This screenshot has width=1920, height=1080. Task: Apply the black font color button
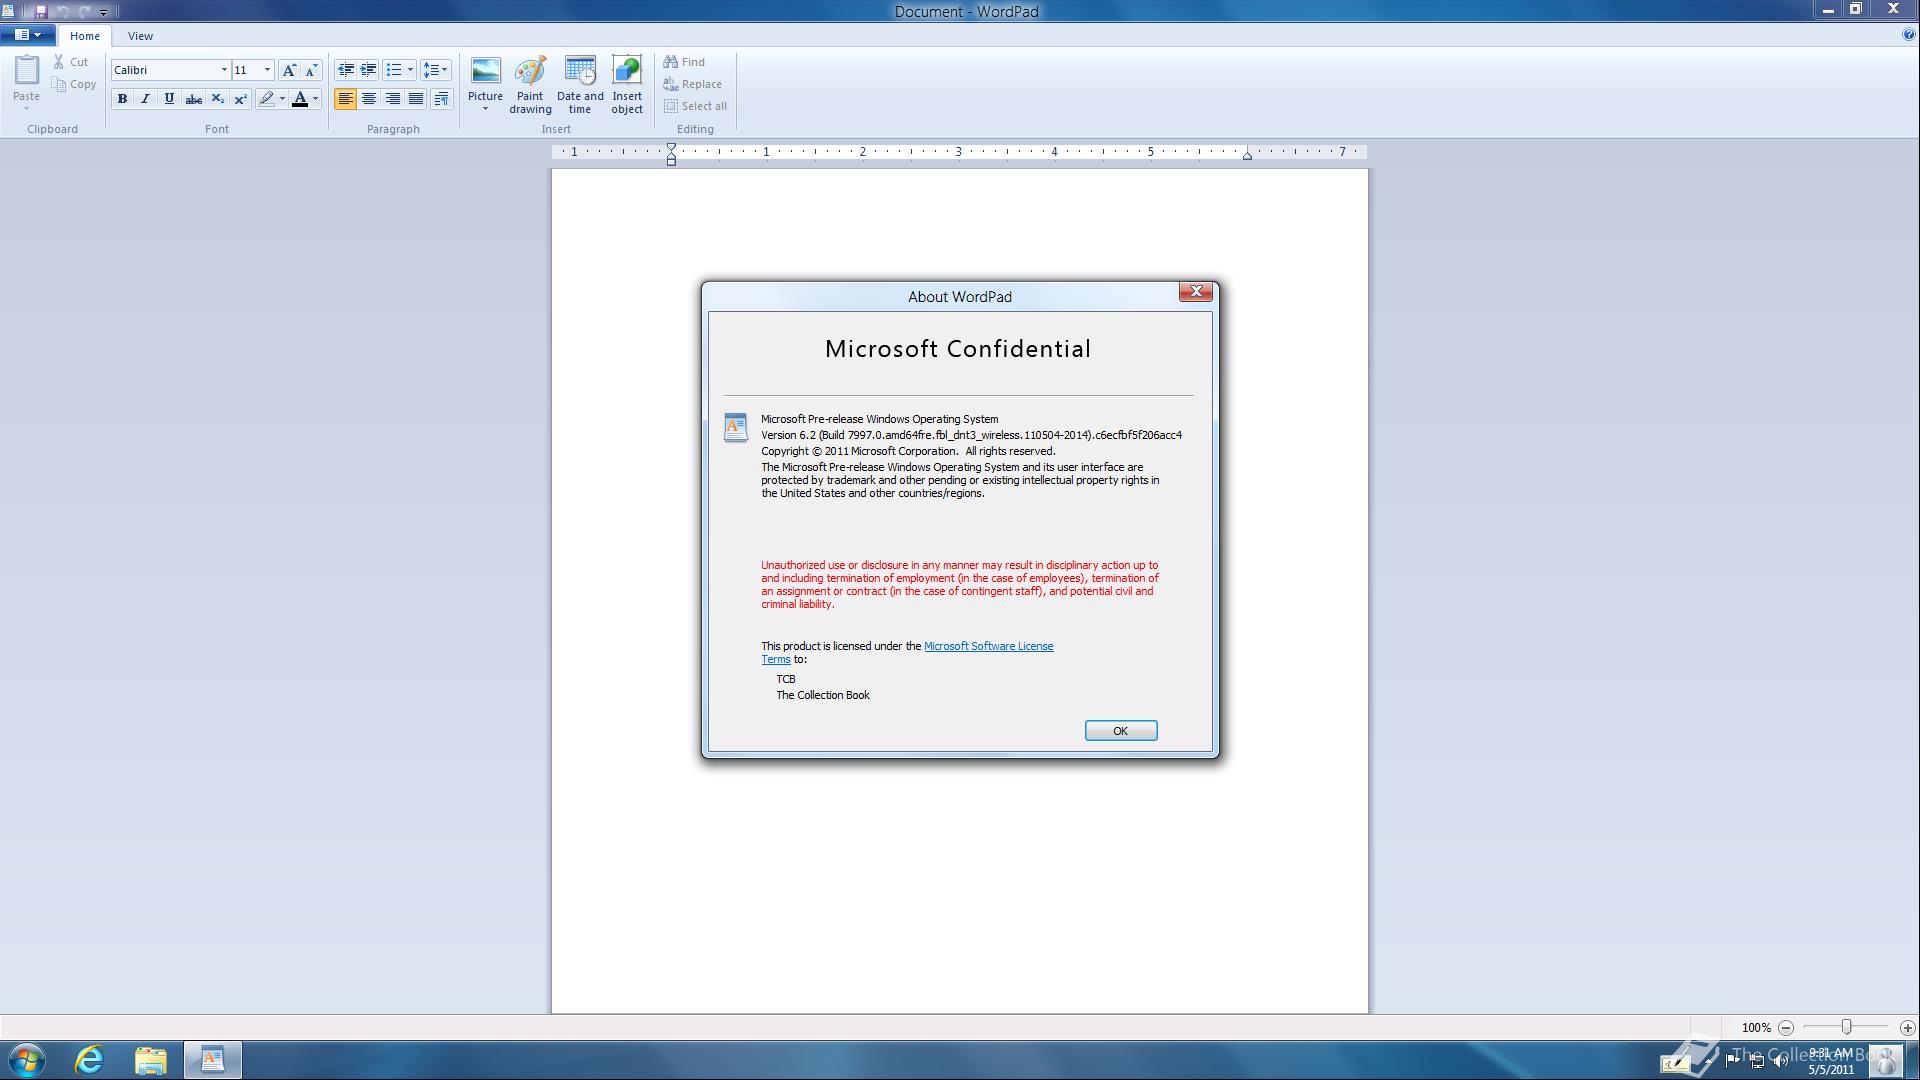299,99
